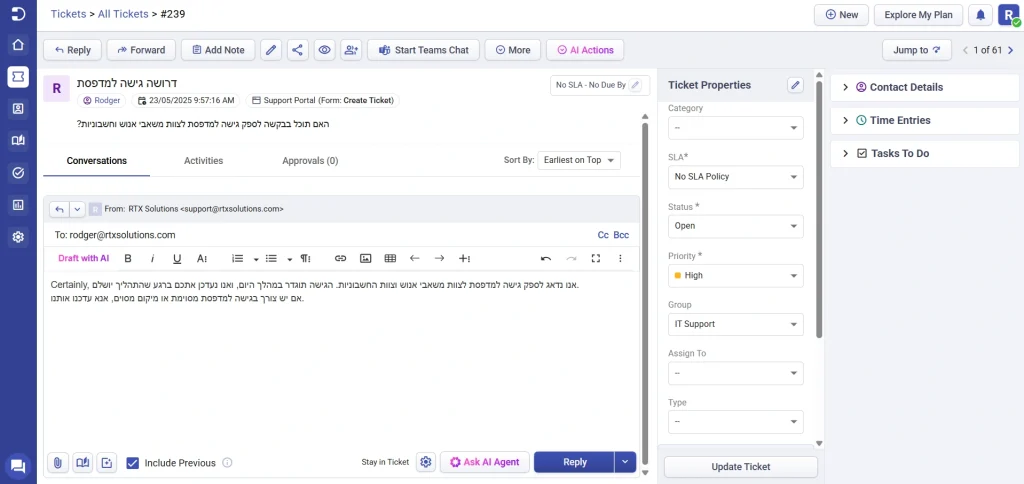
Task: Click the canned response icon beside Include Previous
Action: (107, 462)
